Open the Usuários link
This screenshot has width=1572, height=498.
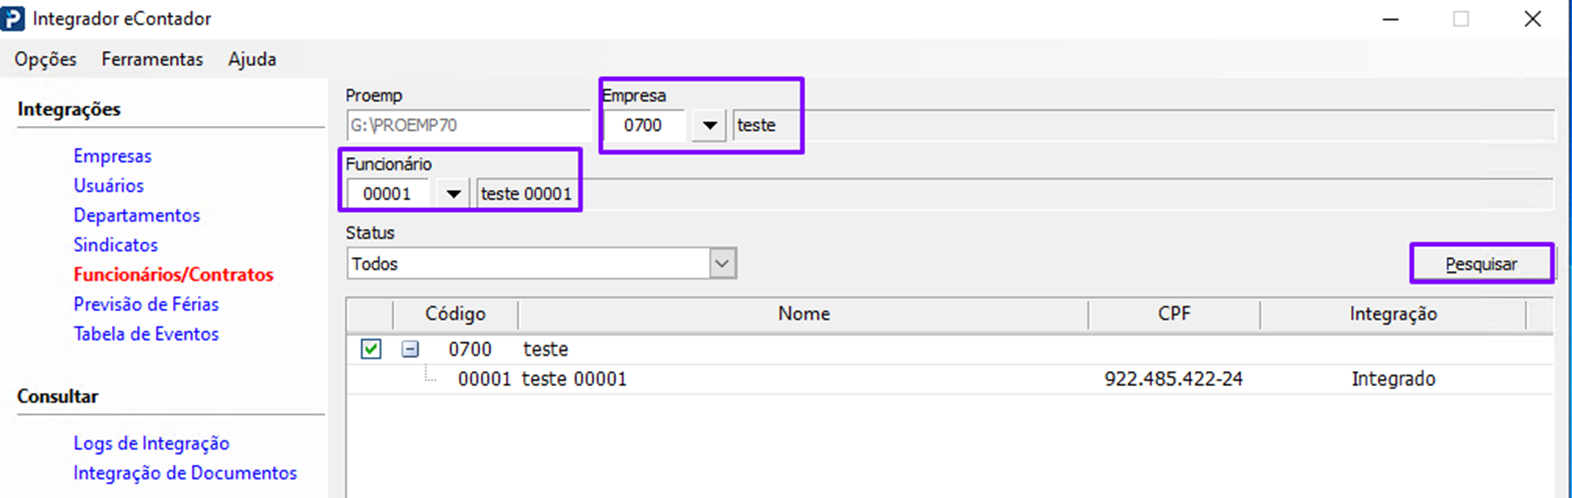108,185
